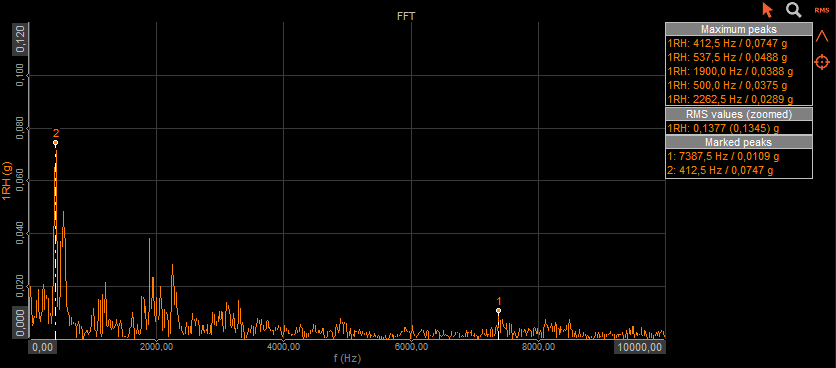Select the 2262,5 Hz / 0,0289 g peak row
Viewport: 836px width, 368px height.
pyautogui.click(x=738, y=99)
